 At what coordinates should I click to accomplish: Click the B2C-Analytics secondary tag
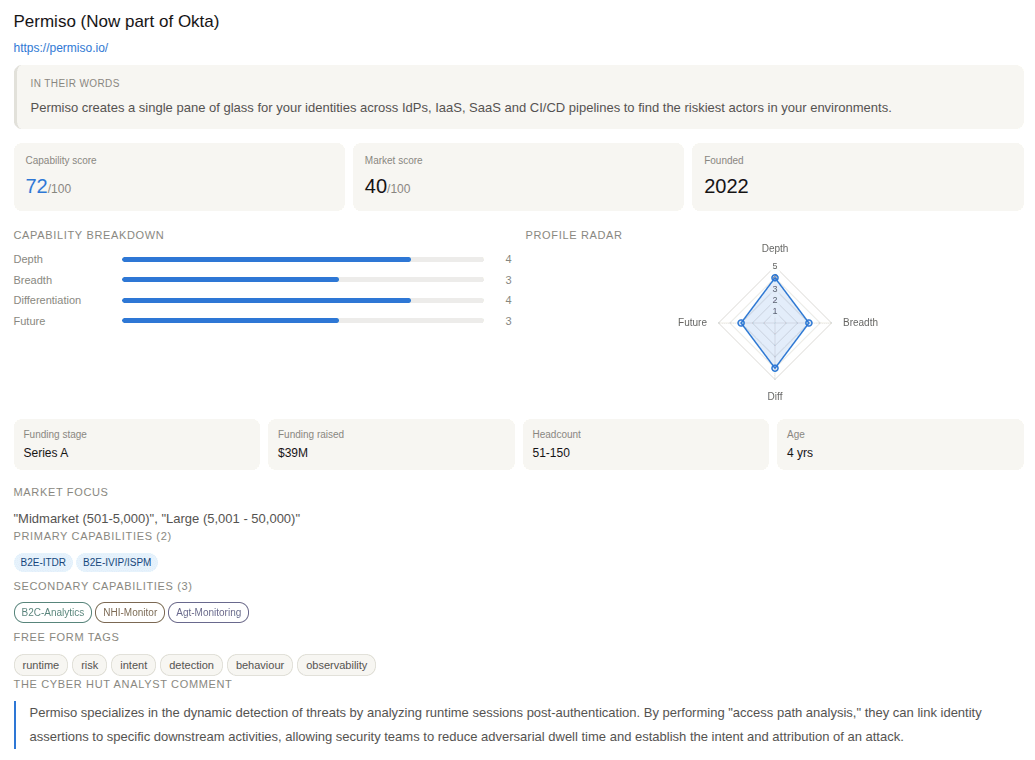53,613
